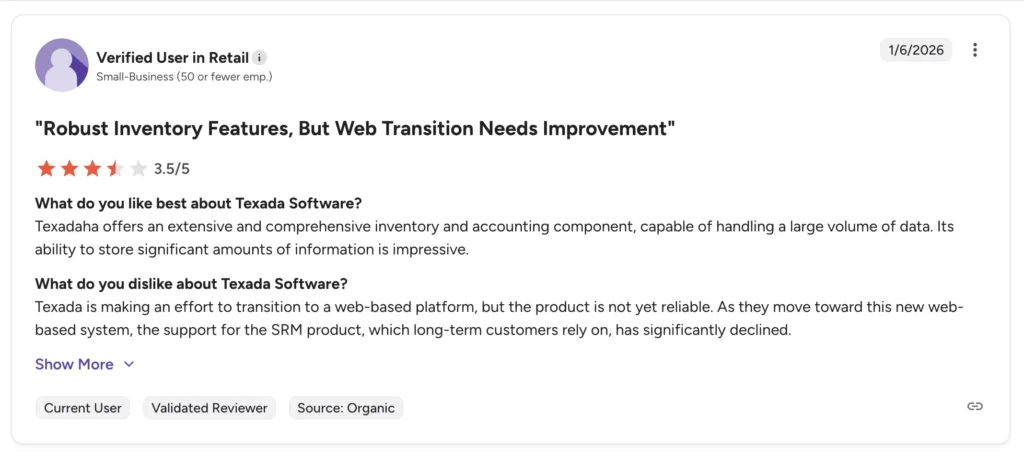Click the half-filled fourth rating star

(x=115, y=168)
